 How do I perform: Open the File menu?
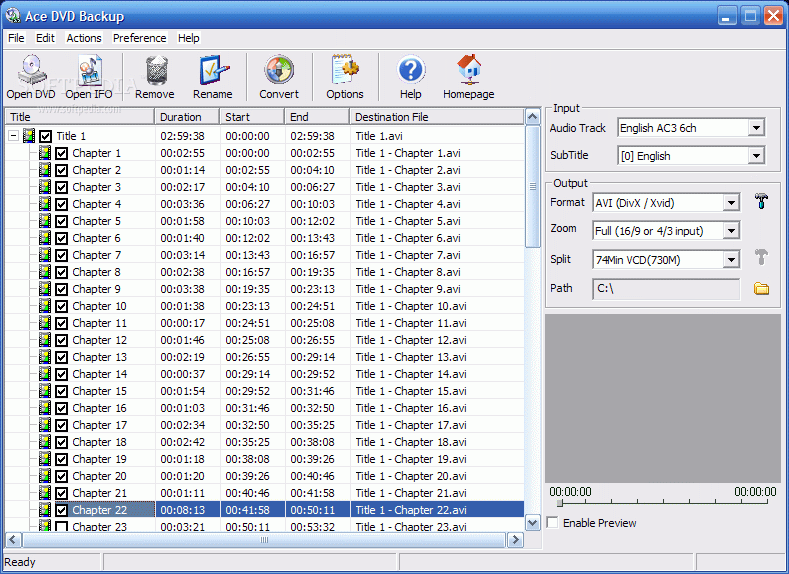click(x=16, y=38)
